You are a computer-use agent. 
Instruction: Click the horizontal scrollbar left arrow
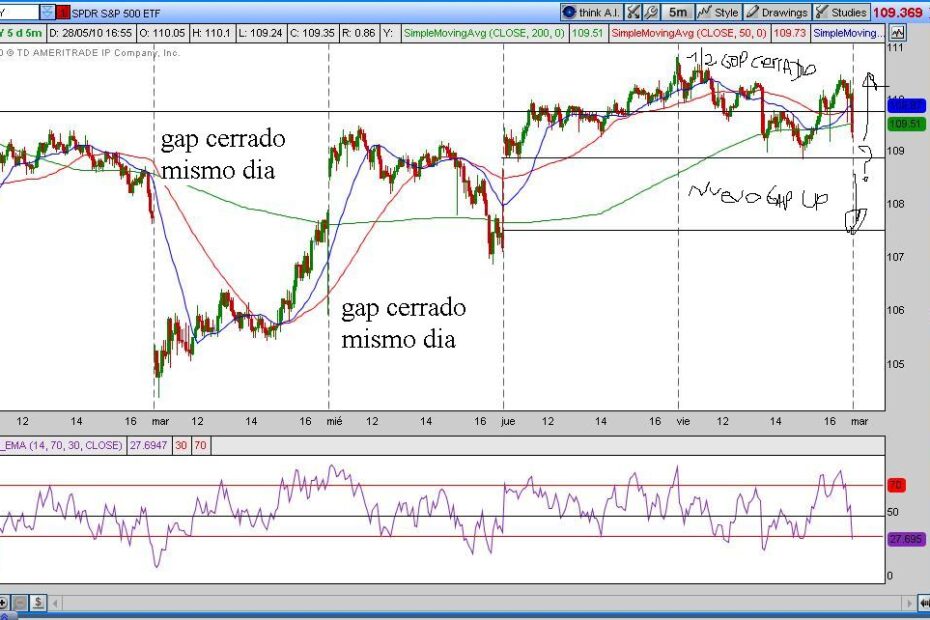tap(56, 604)
